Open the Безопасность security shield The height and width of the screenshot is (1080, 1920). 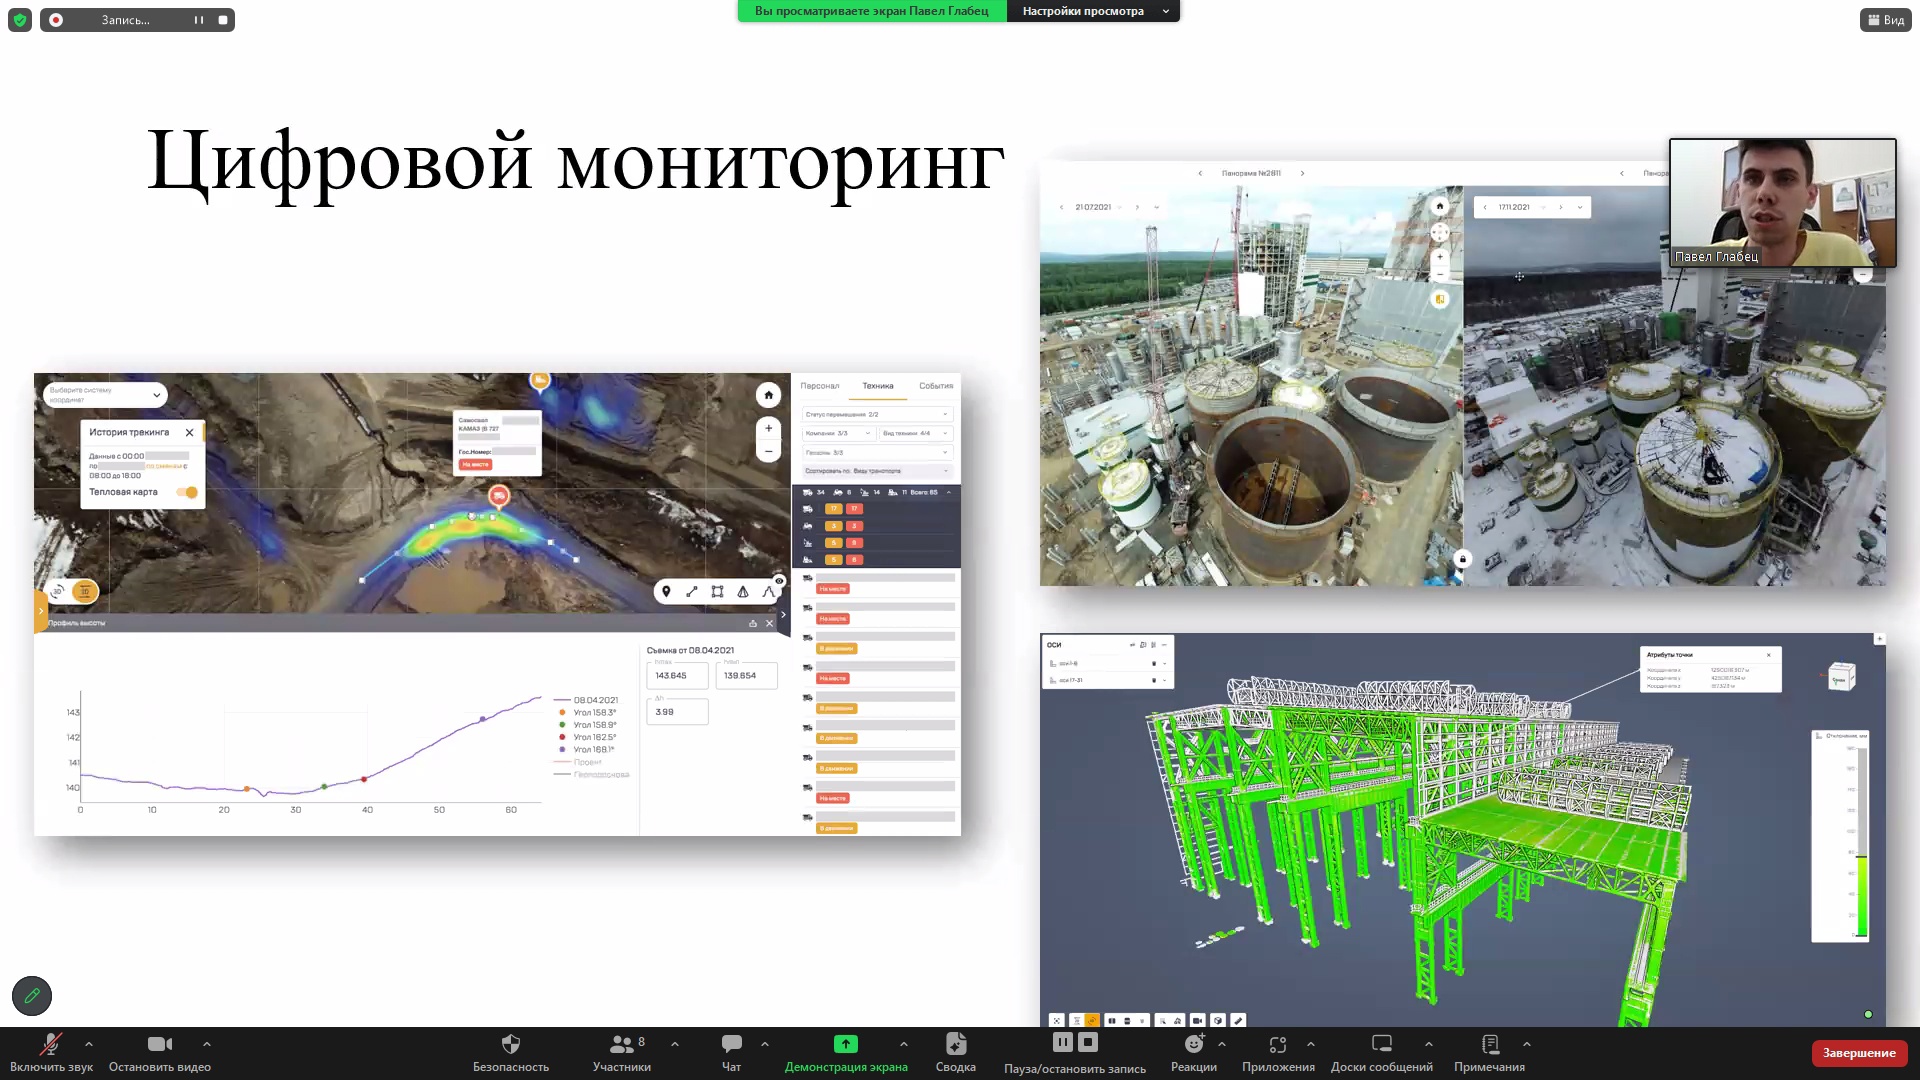[x=511, y=1053]
